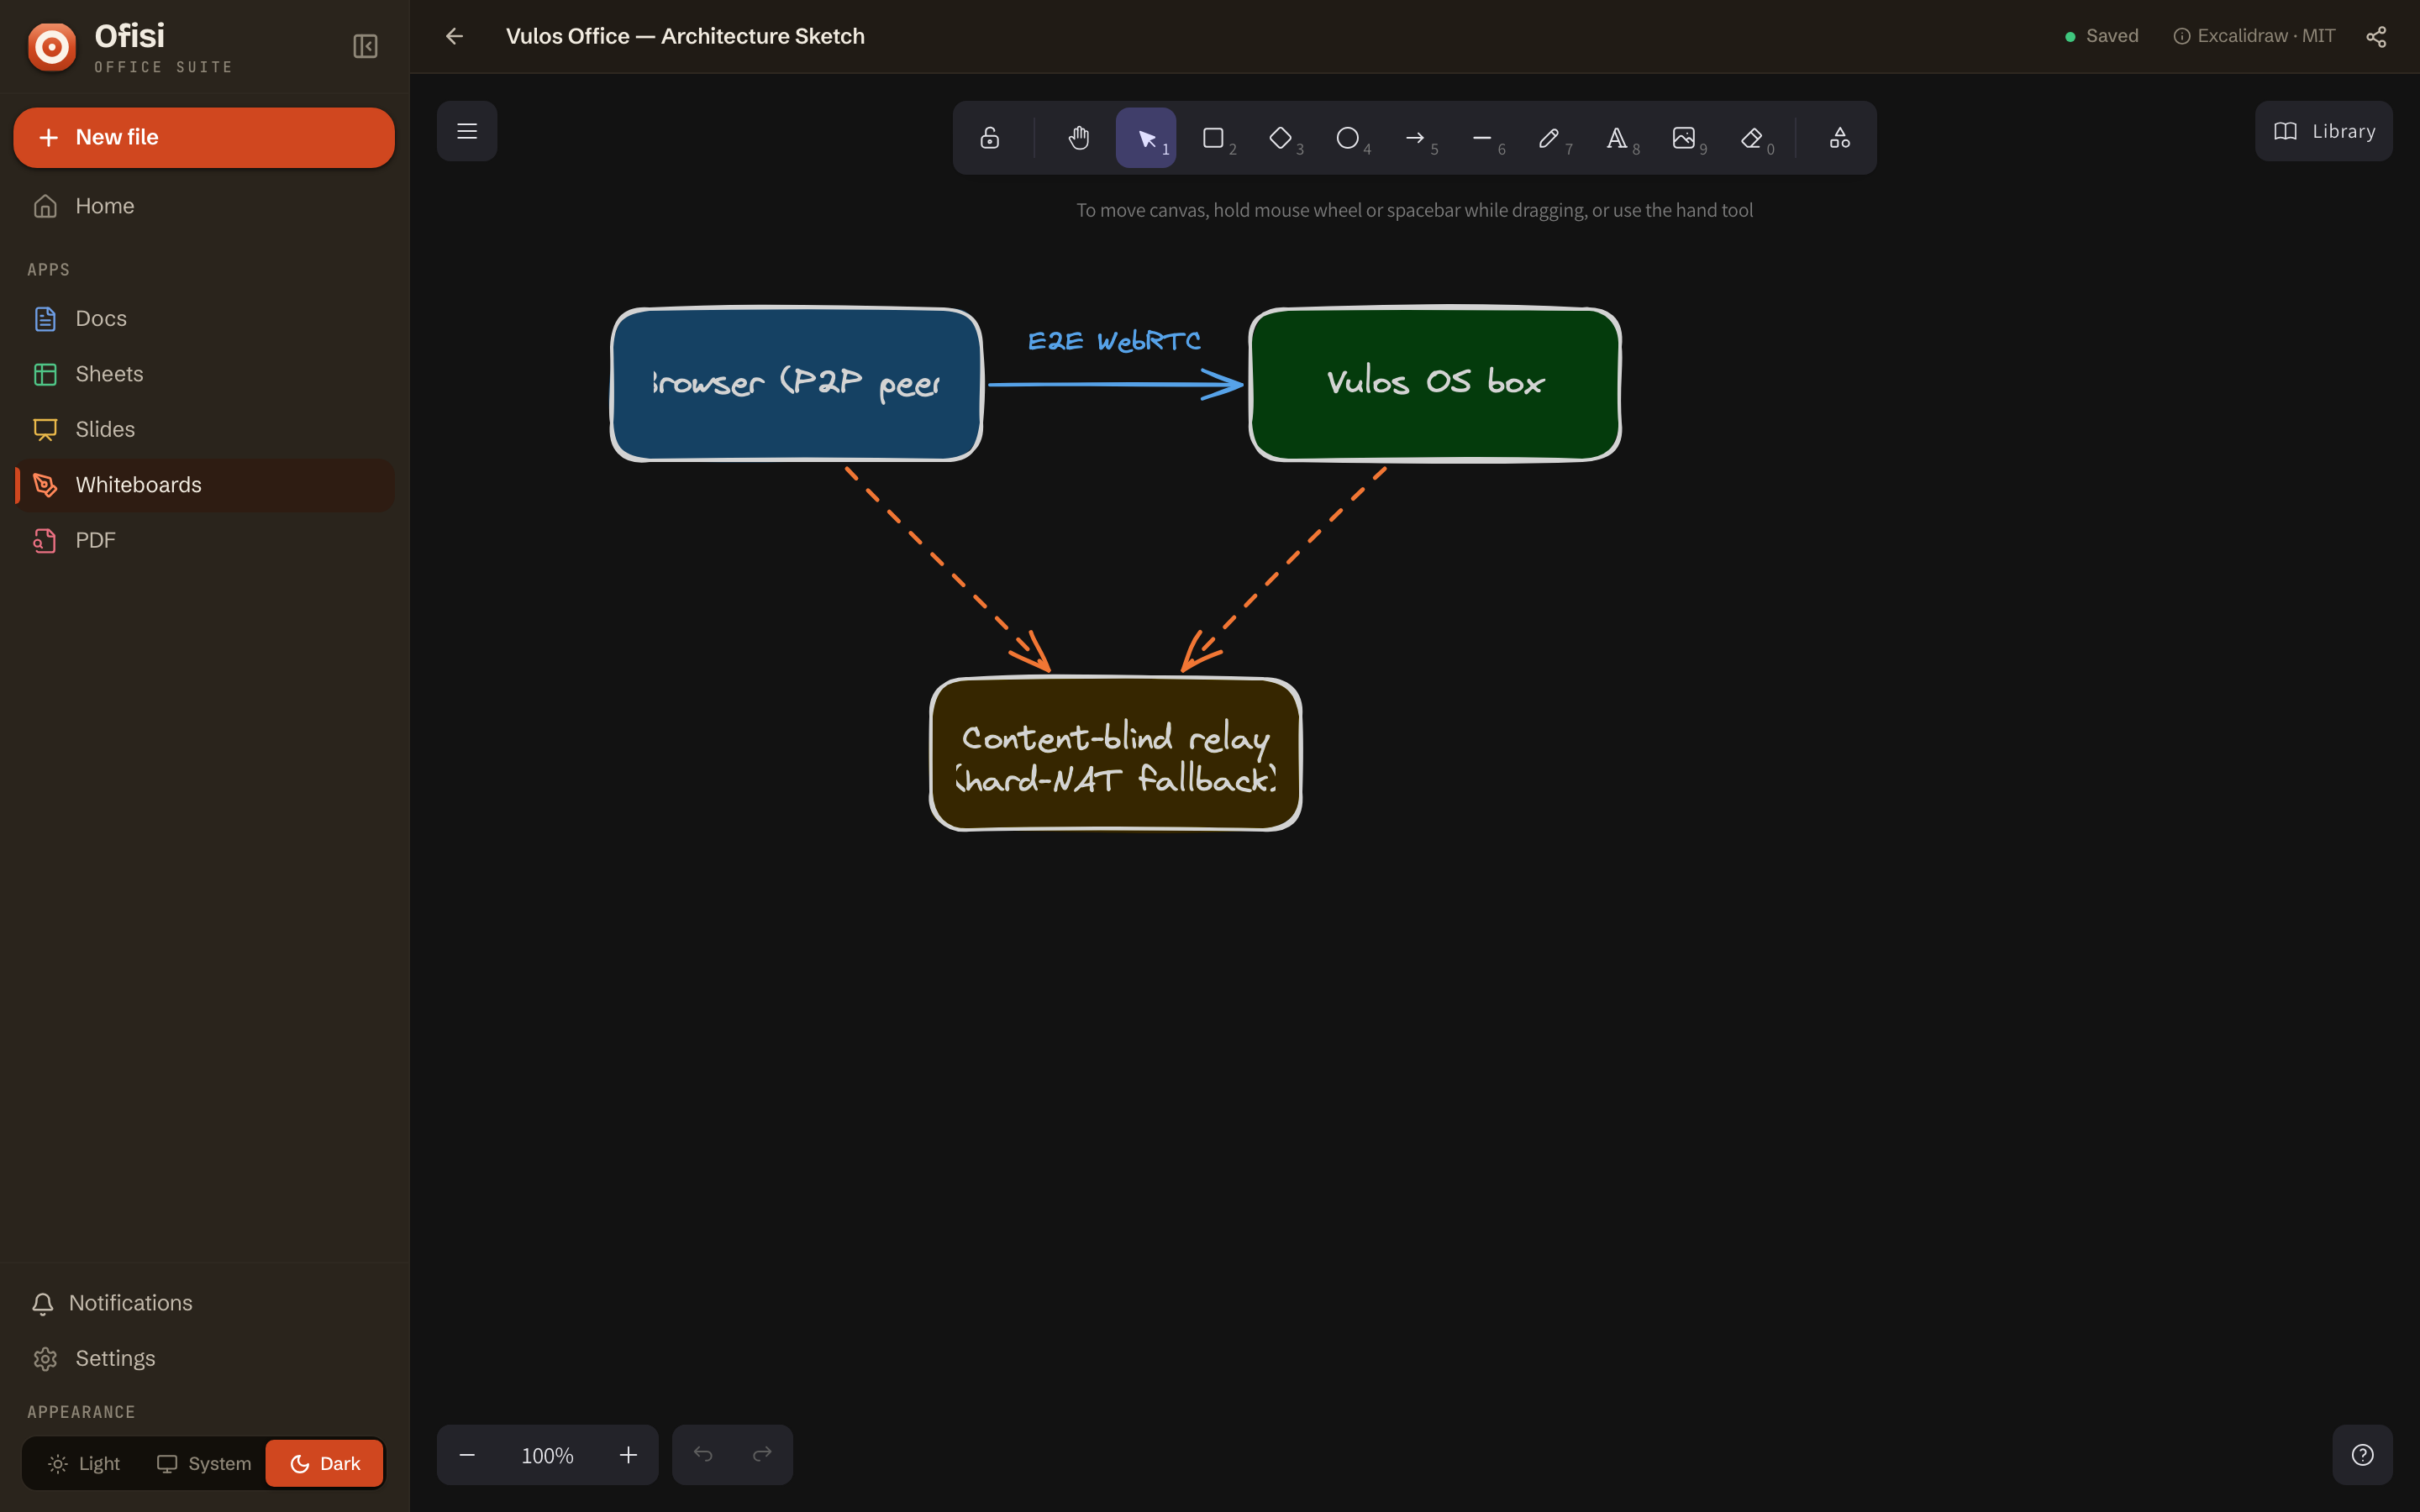
Task: Toggle the canvas lock tool
Action: coord(989,138)
